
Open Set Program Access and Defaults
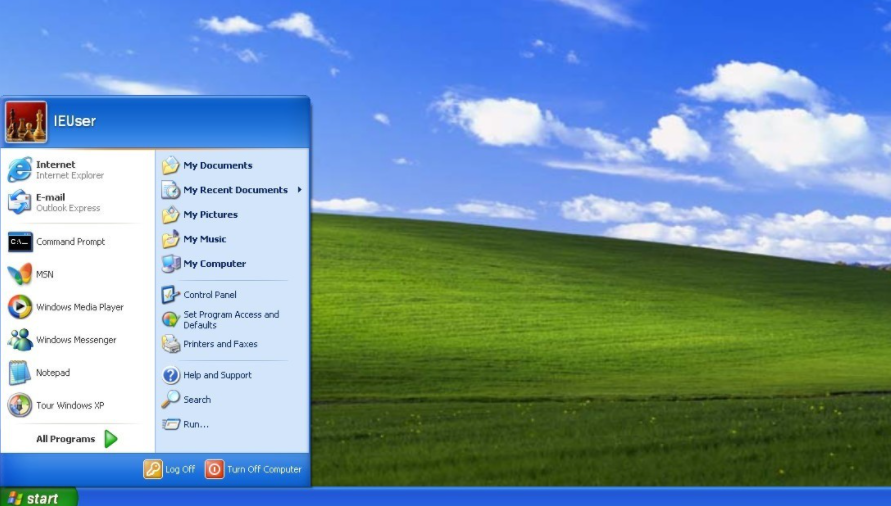230,319
